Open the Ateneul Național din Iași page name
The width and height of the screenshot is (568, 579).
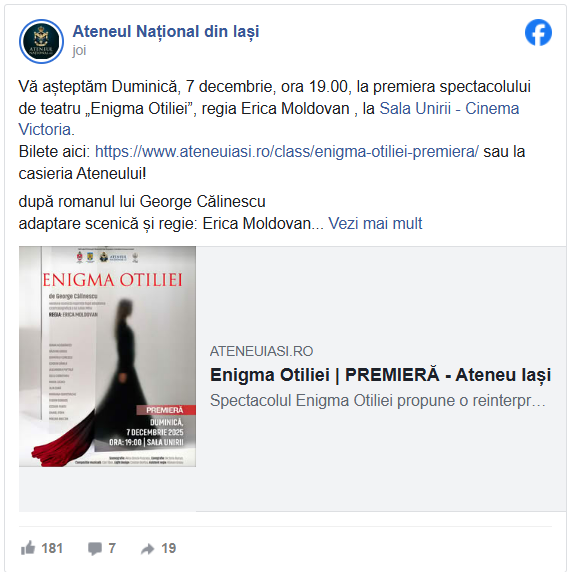pyautogui.click(x=166, y=32)
